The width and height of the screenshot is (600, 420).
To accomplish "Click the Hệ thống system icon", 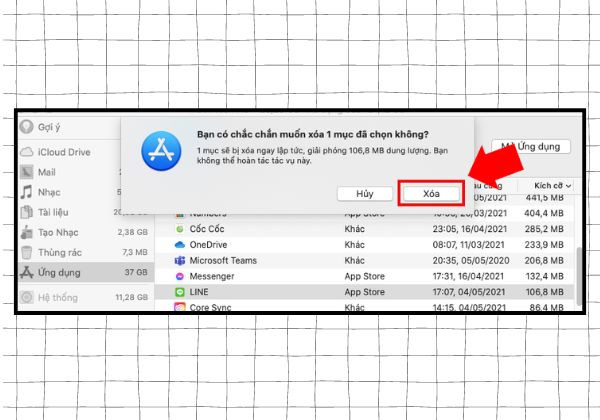I will (27, 297).
